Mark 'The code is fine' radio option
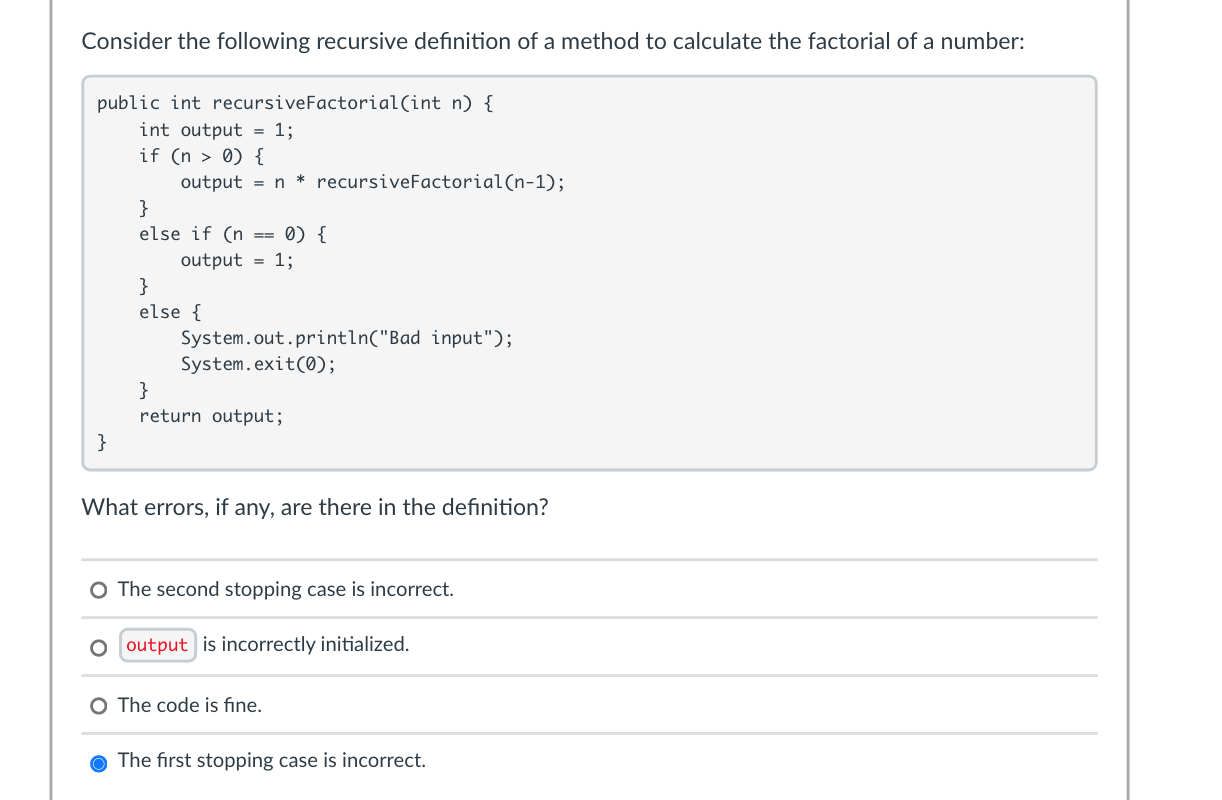Screen dimensions: 1222x800 pyautogui.click(x=98, y=706)
